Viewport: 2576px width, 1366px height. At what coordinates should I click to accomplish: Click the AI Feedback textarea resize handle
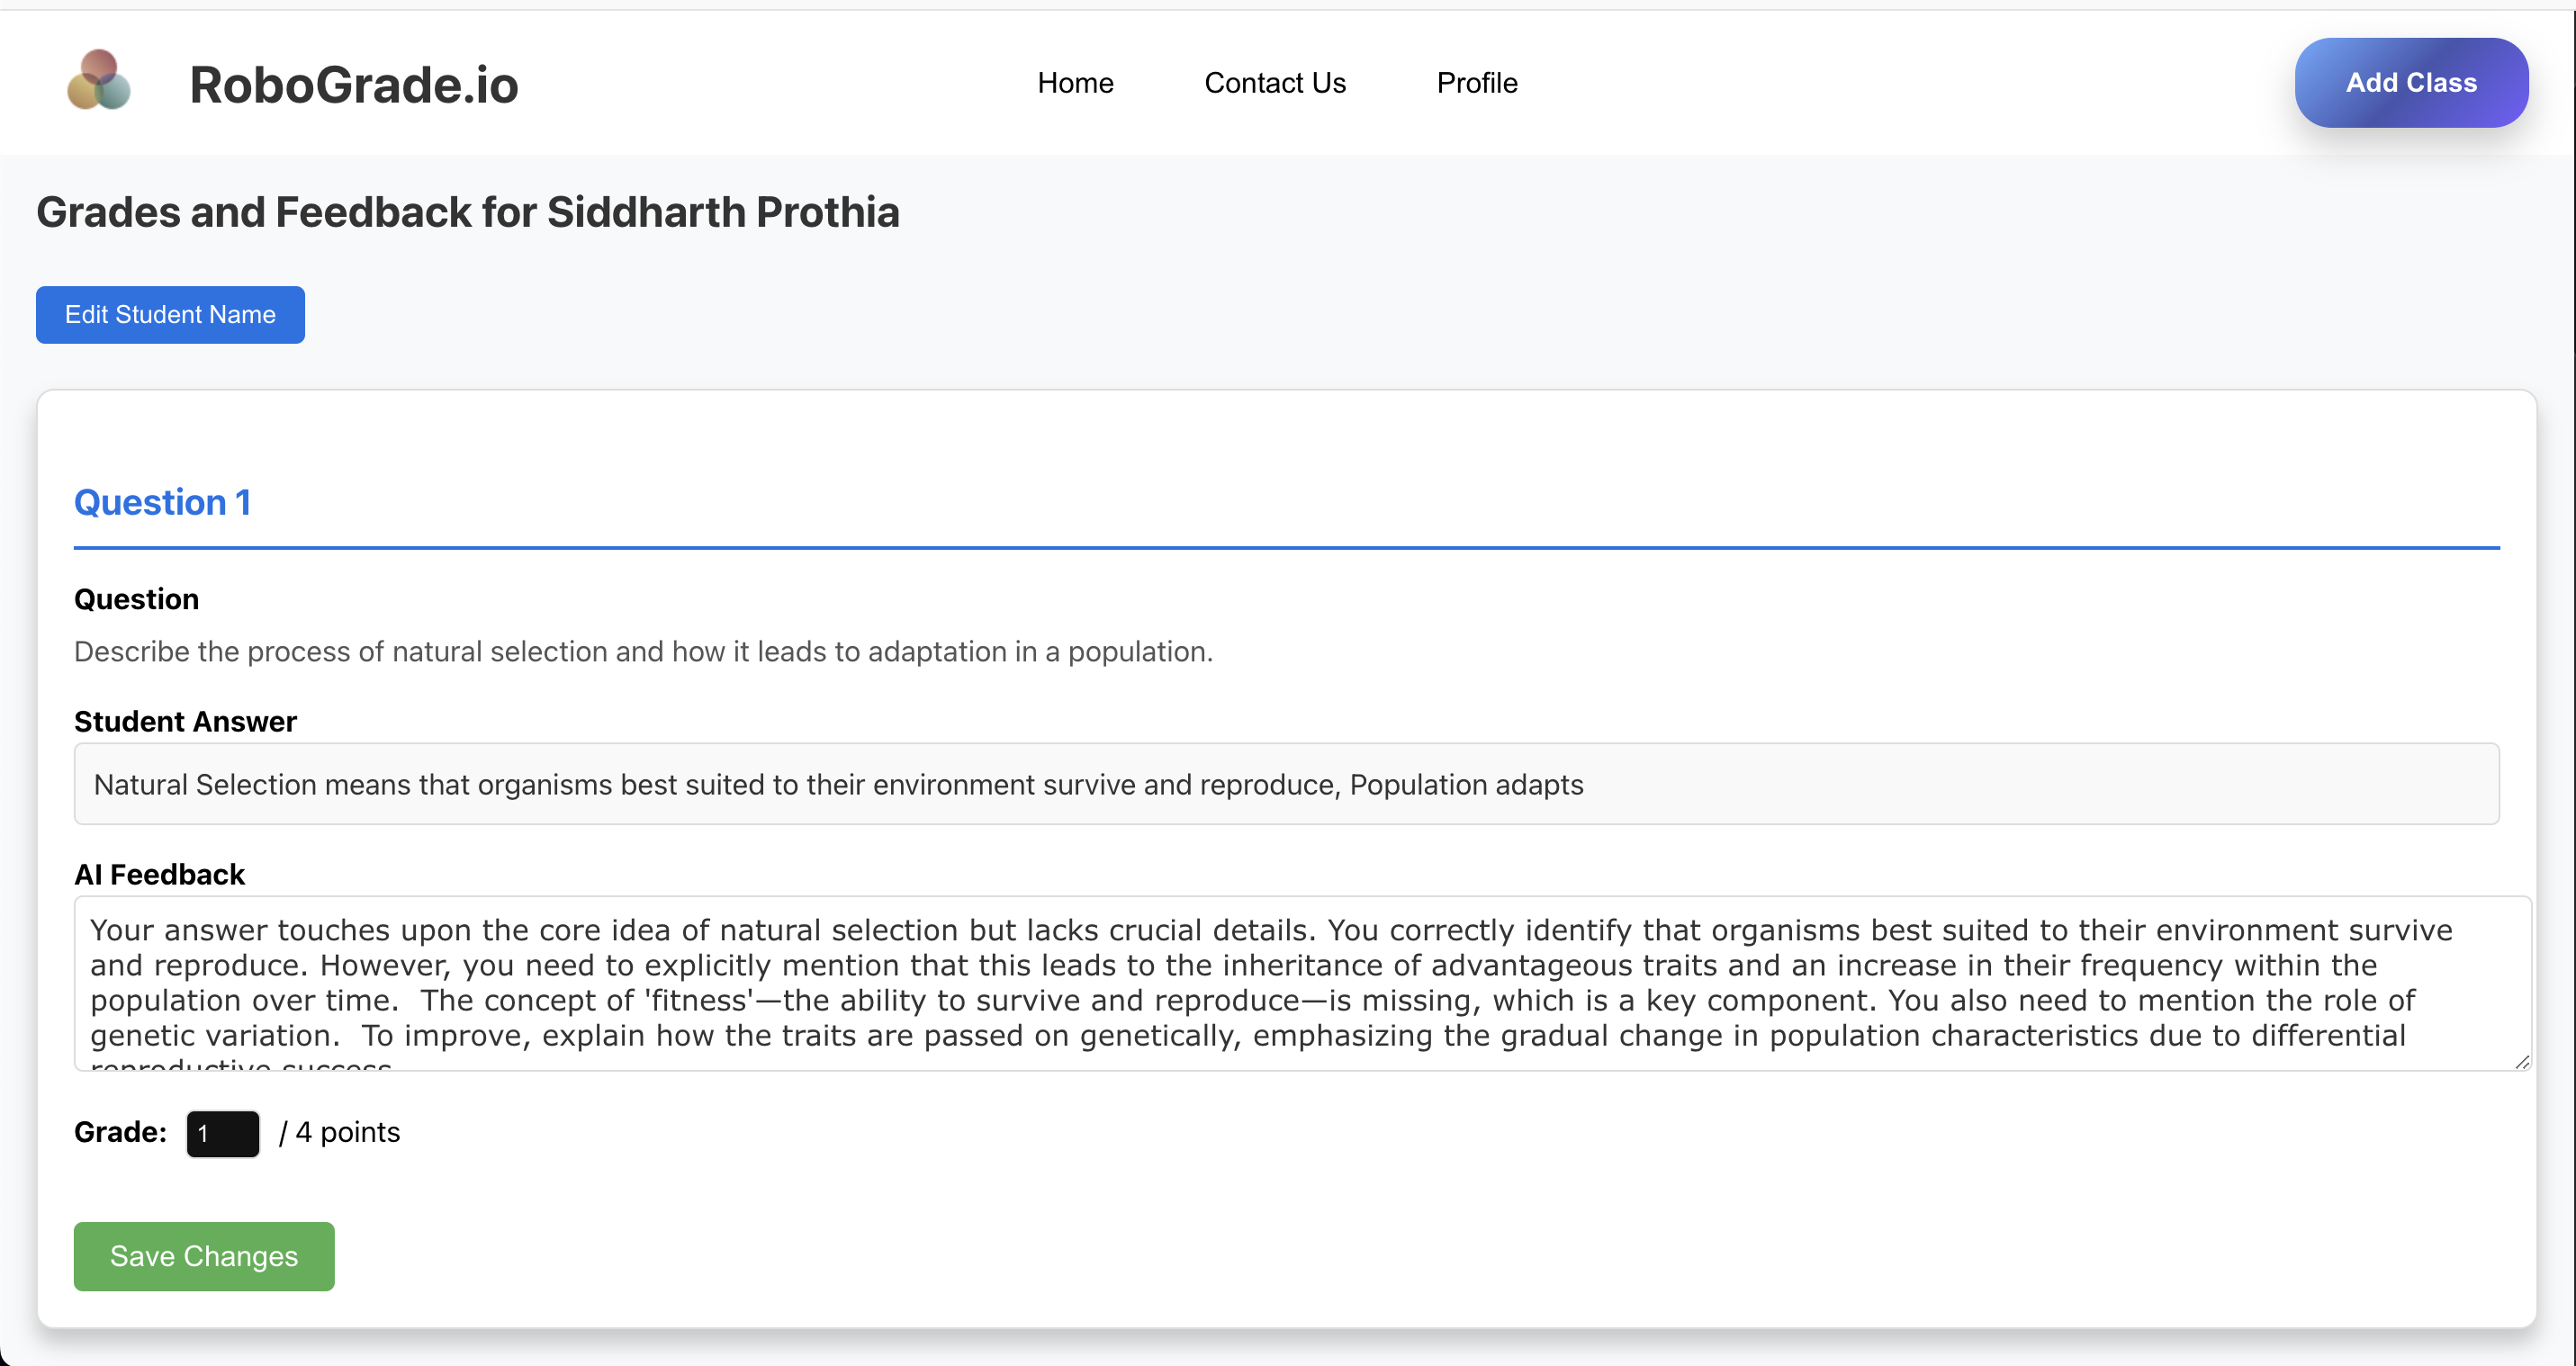(x=2522, y=1062)
